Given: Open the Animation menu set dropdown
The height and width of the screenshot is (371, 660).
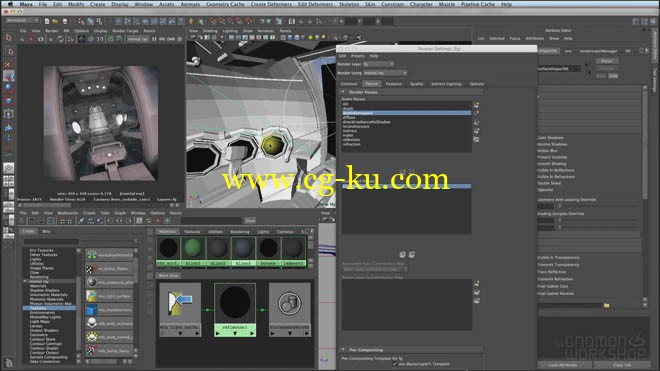Looking at the screenshot, I should click(x=22, y=21).
